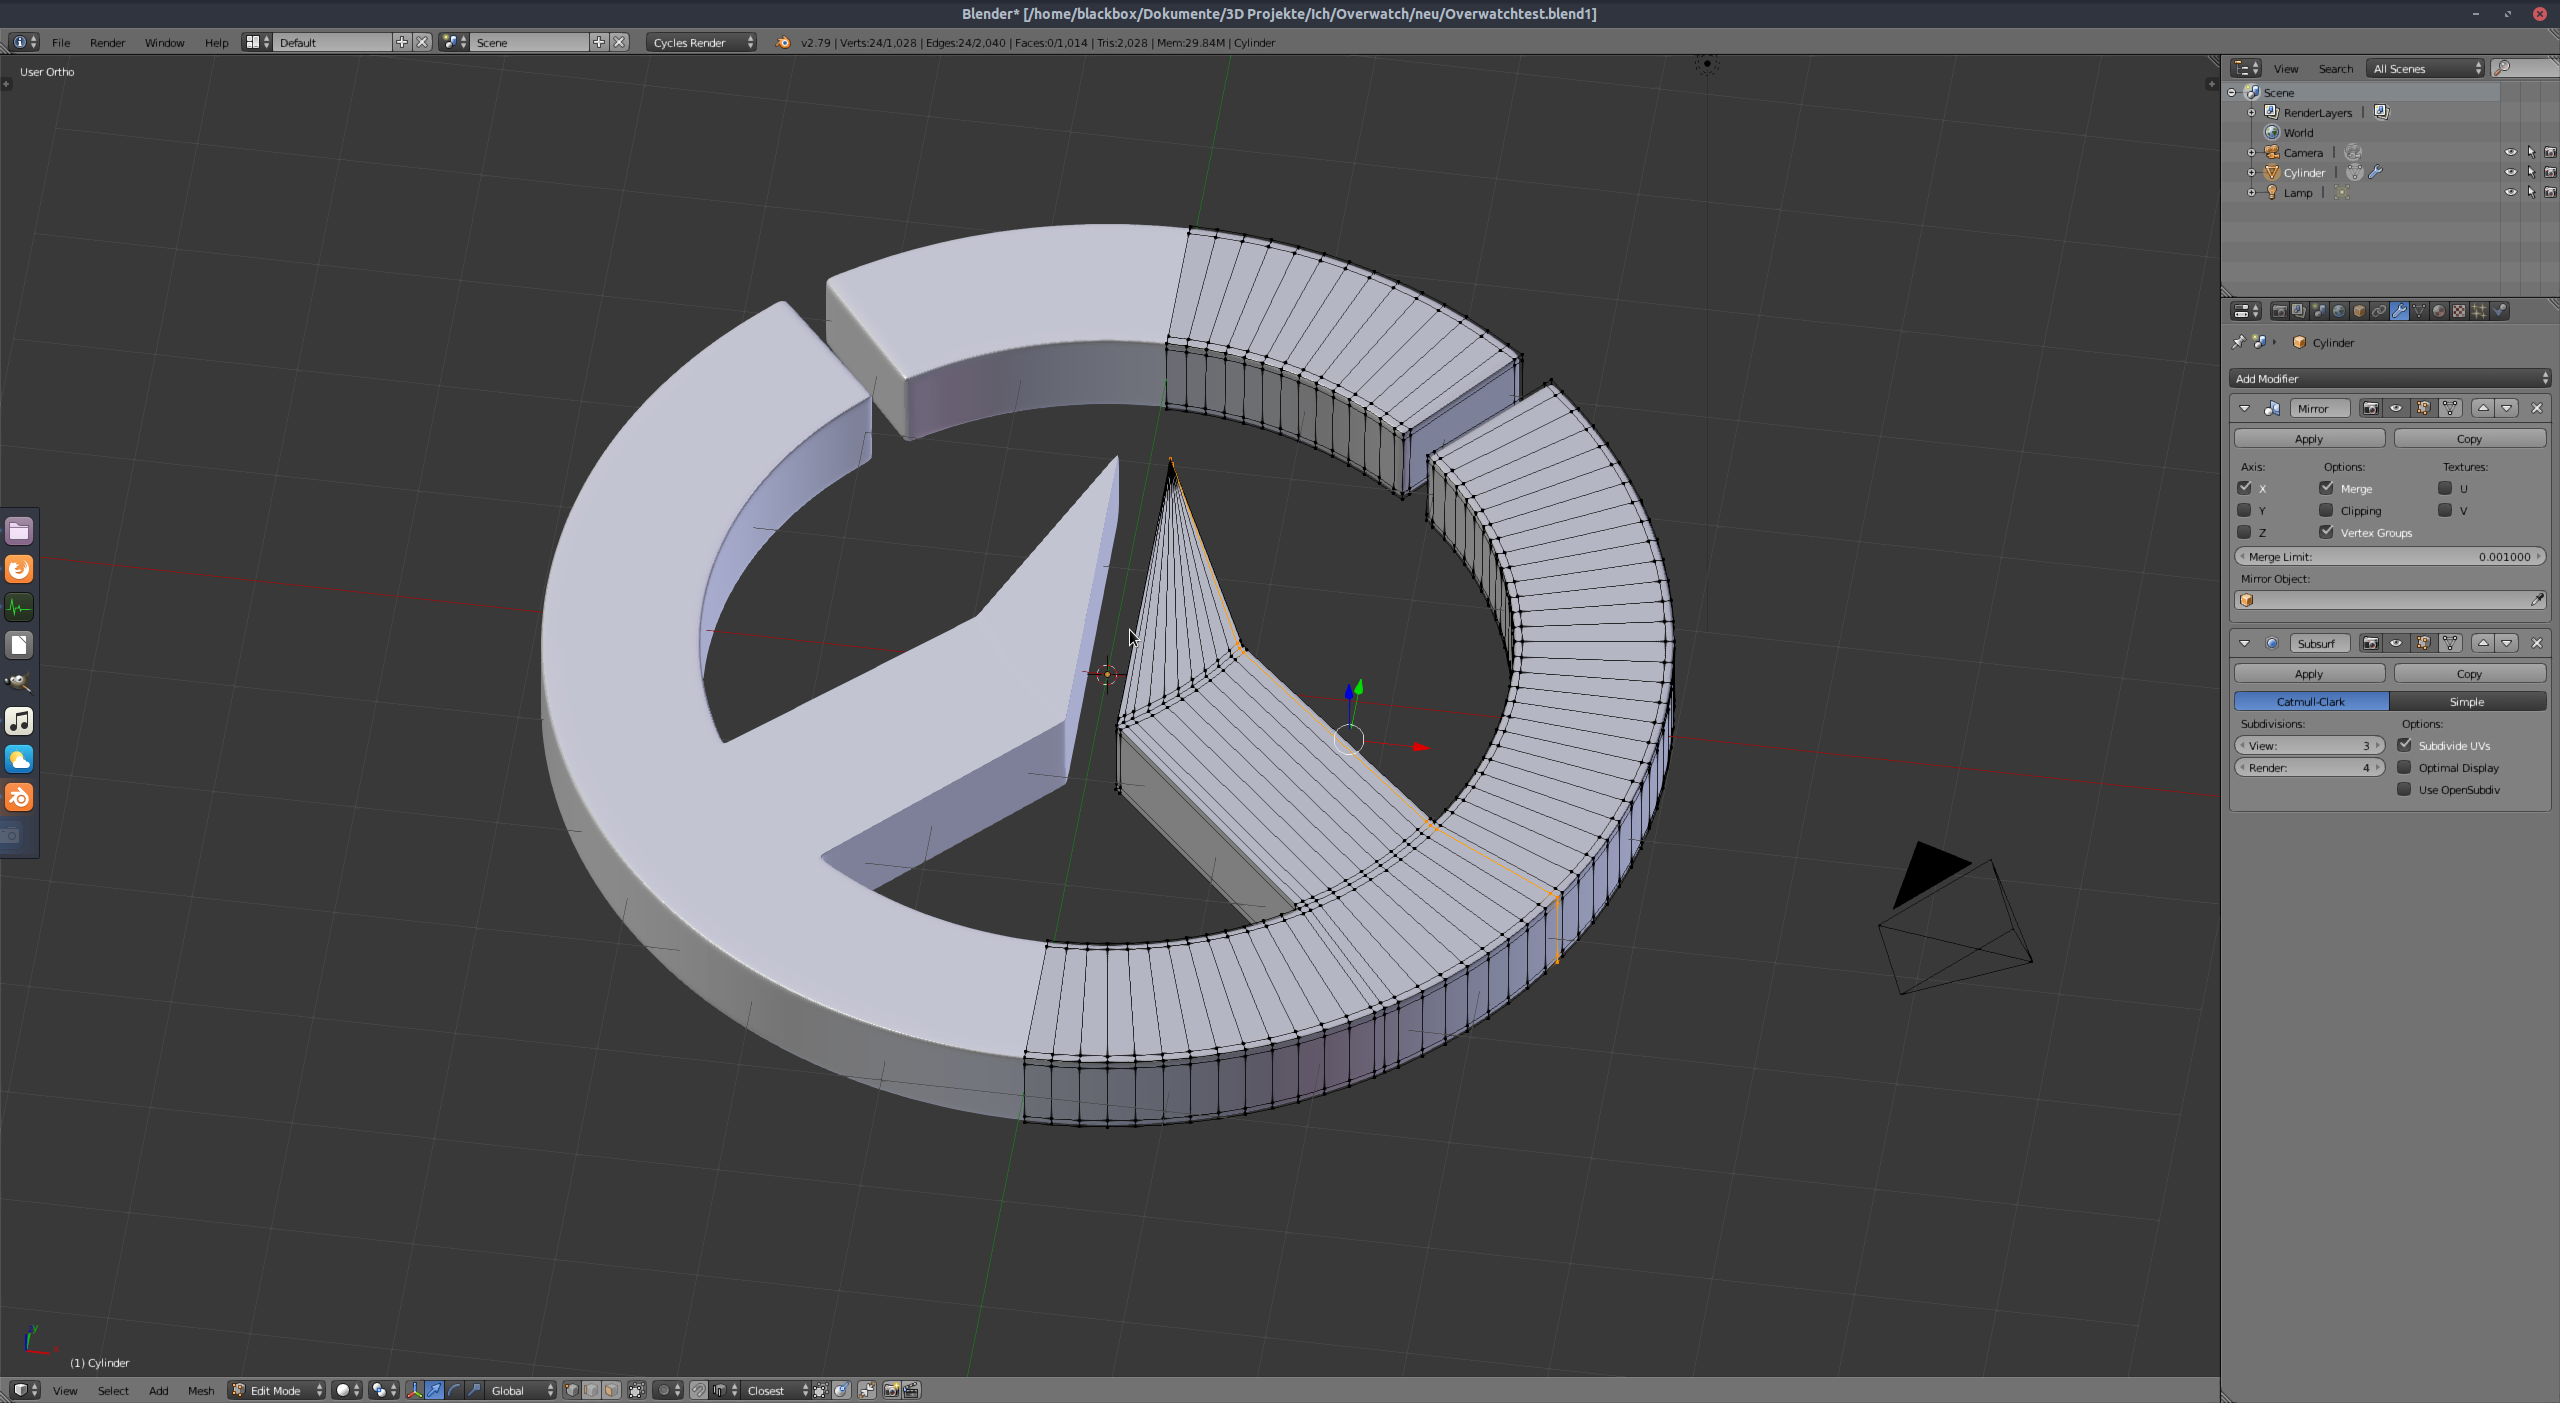Open the Mesh Data properties tab (triangle)

2419,311
